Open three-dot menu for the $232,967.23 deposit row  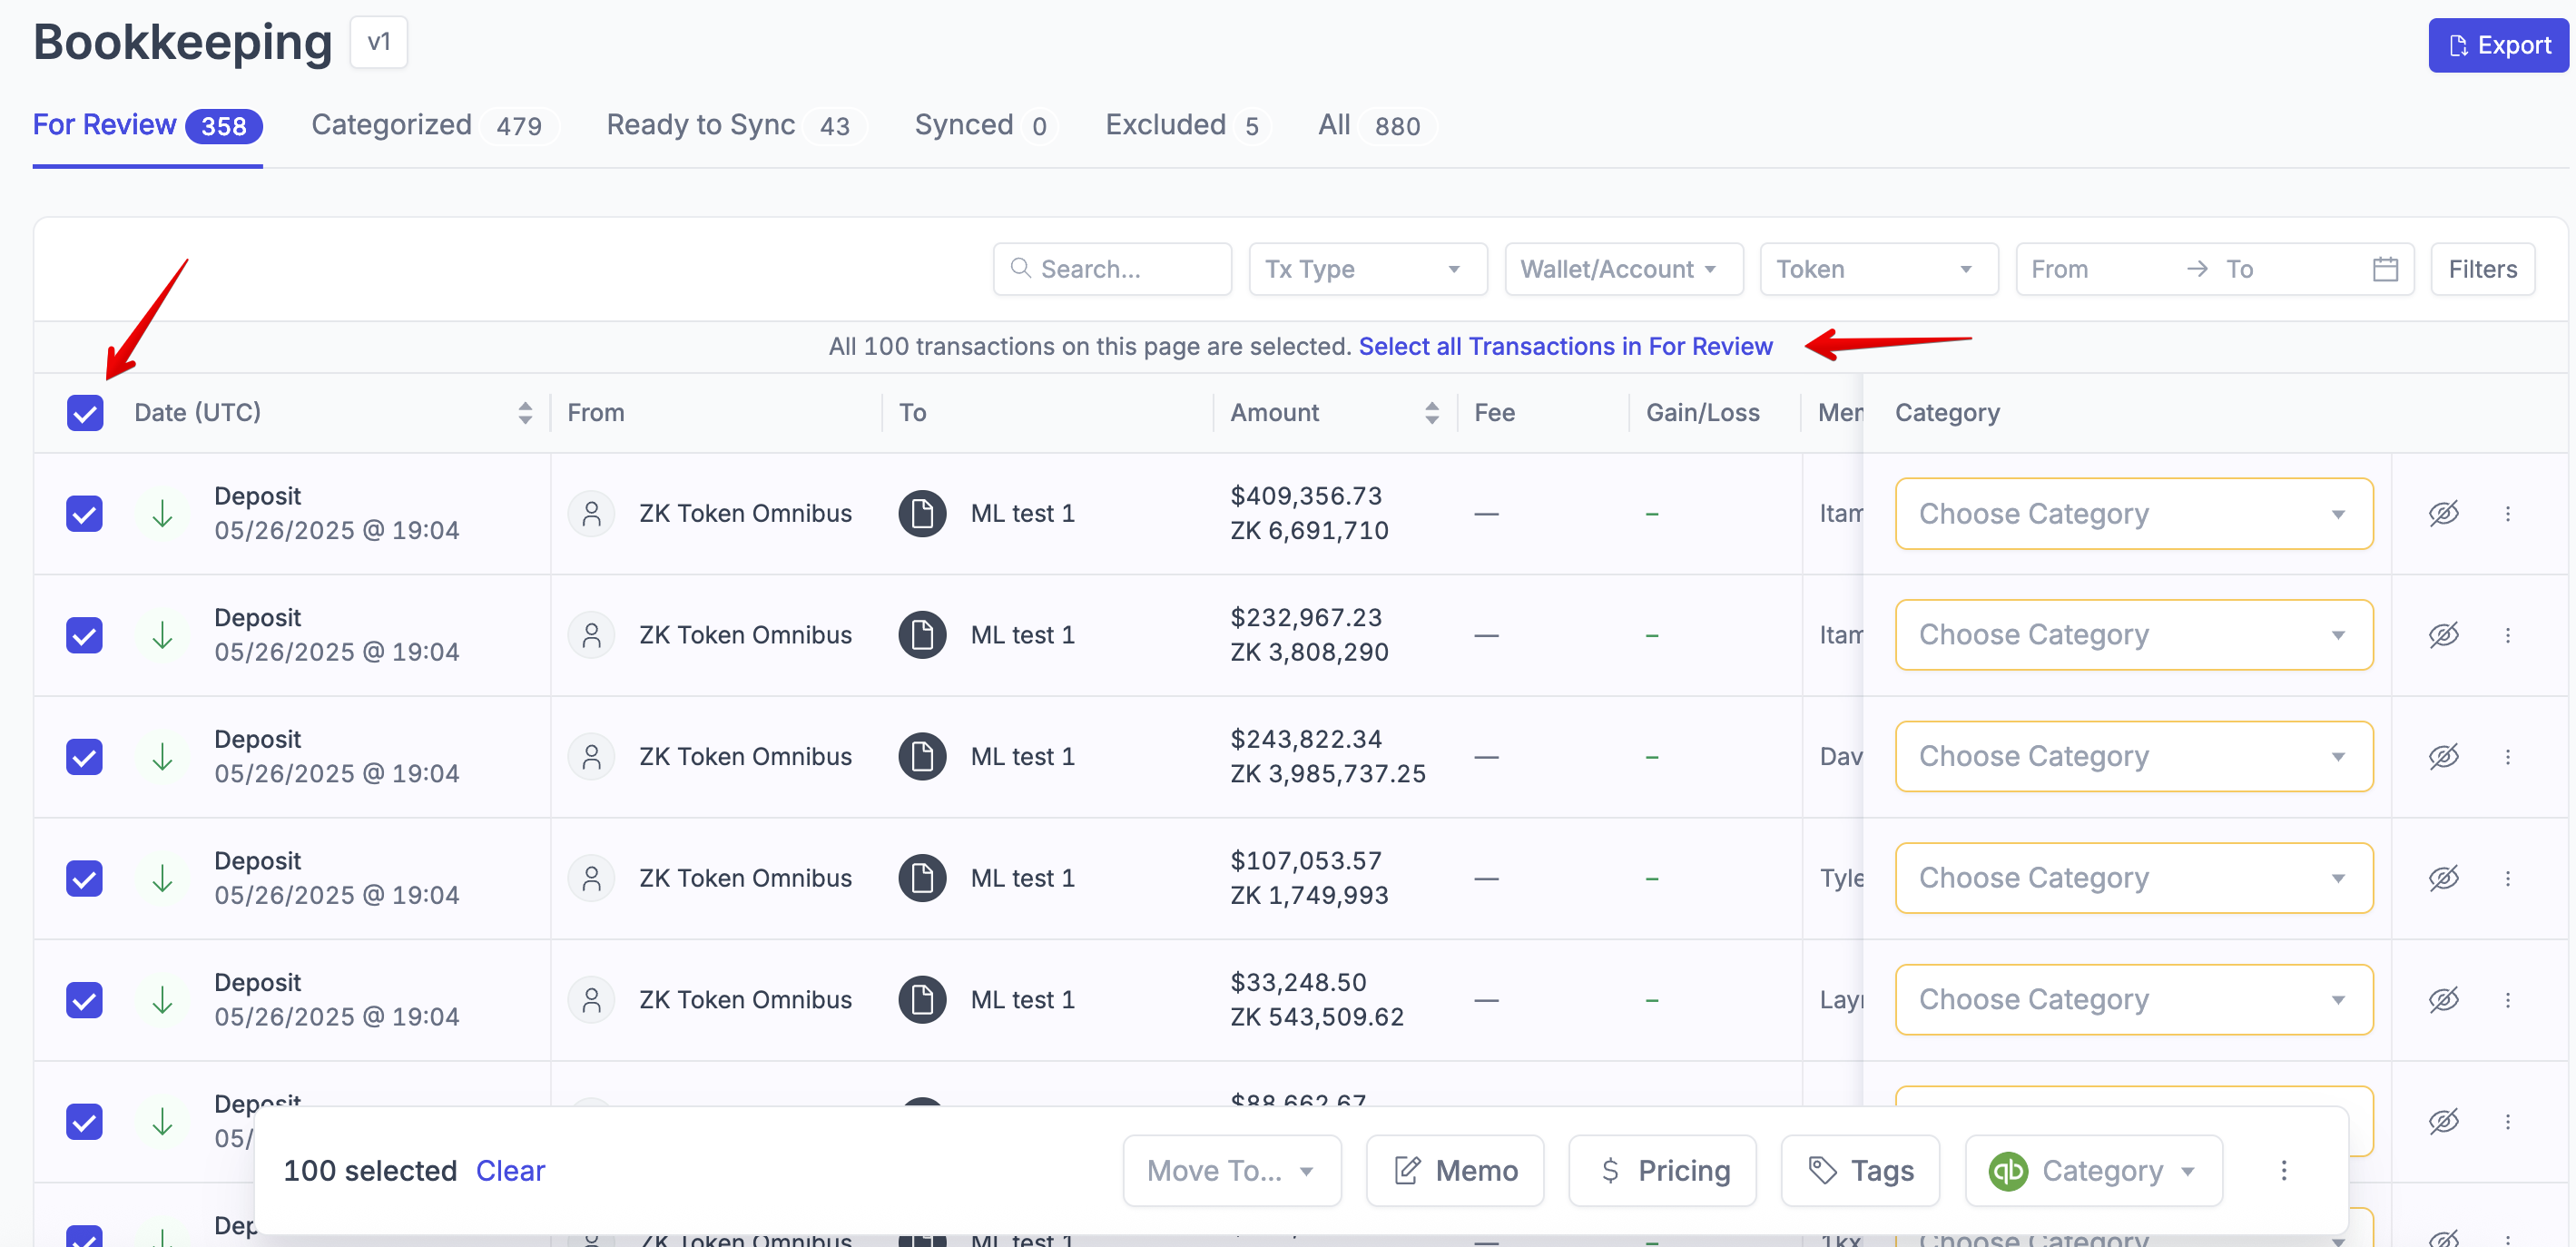pos(2507,635)
